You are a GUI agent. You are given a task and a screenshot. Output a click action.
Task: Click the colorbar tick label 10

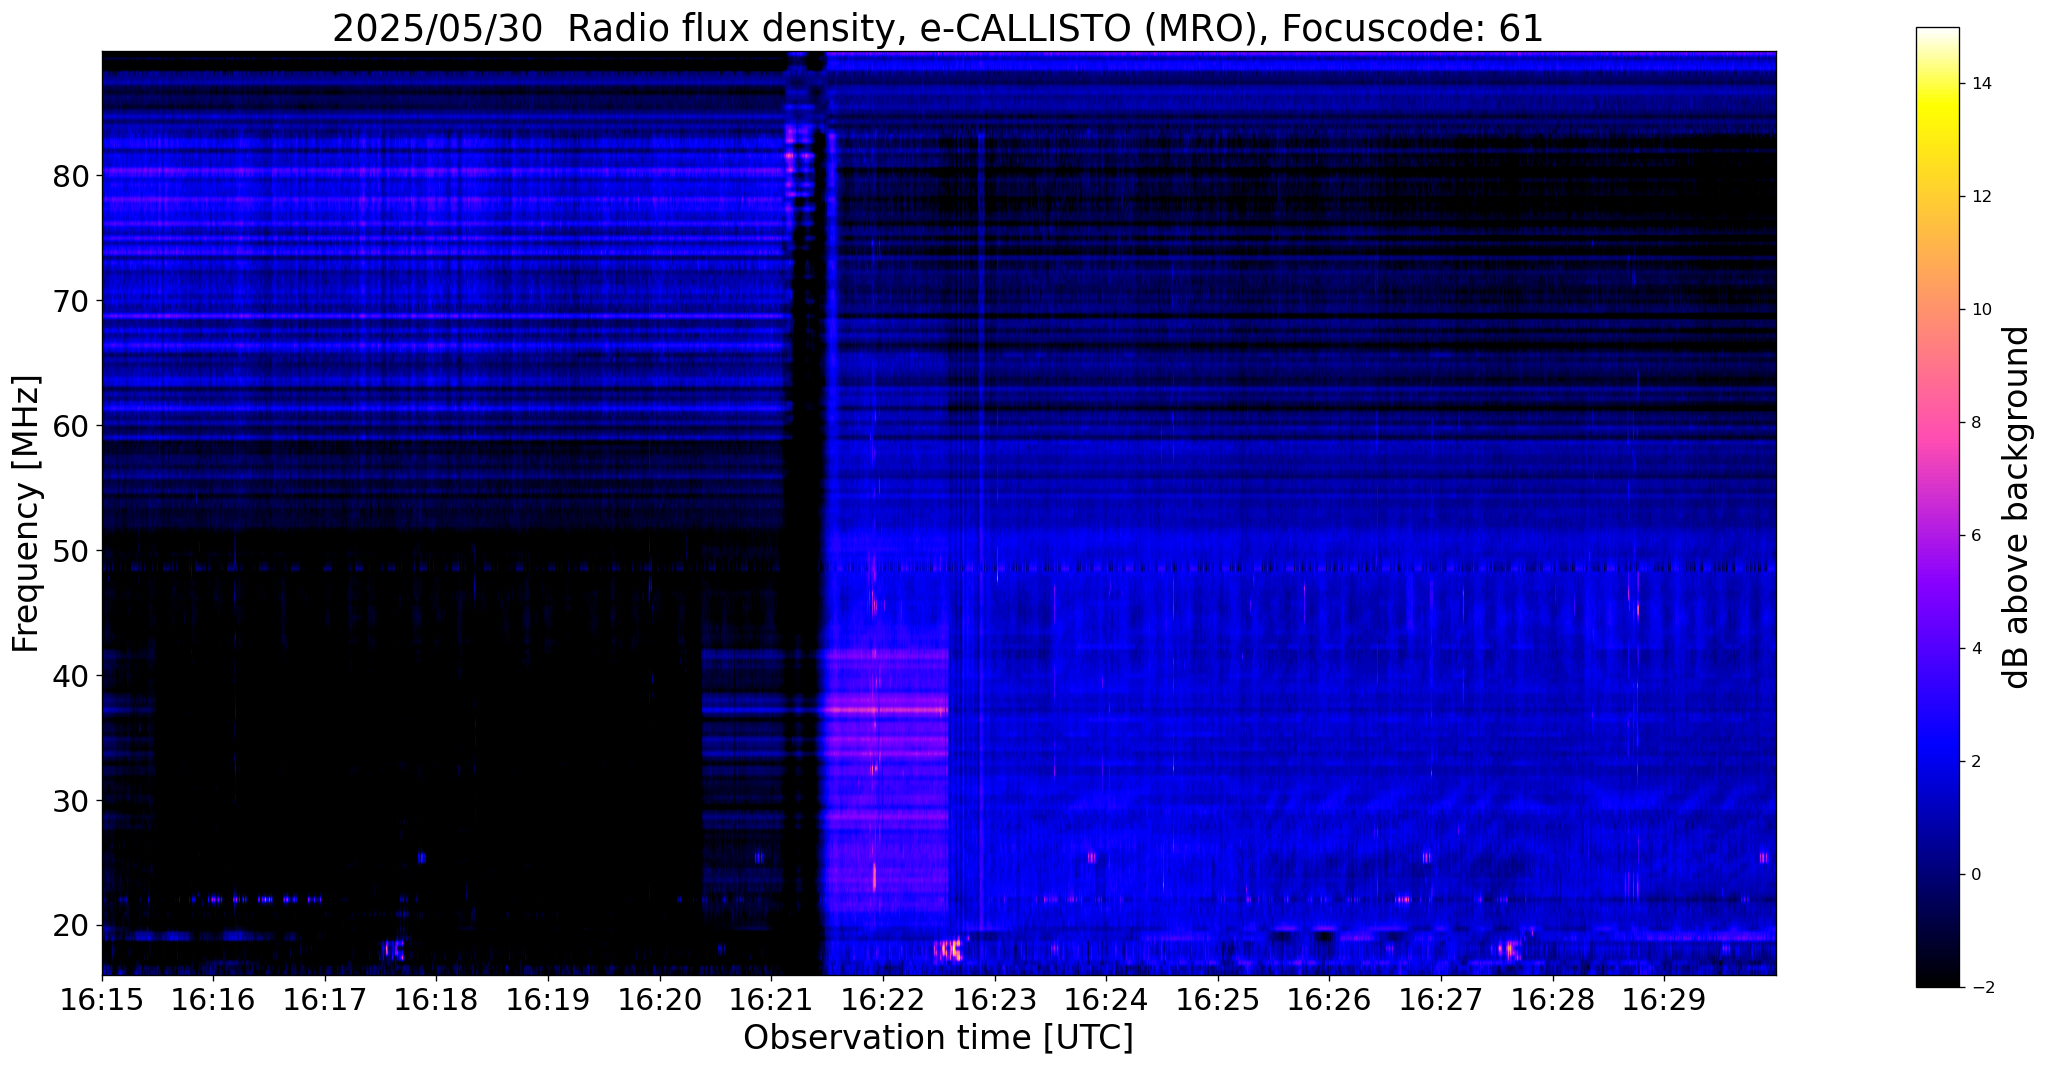coord(1979,310)
